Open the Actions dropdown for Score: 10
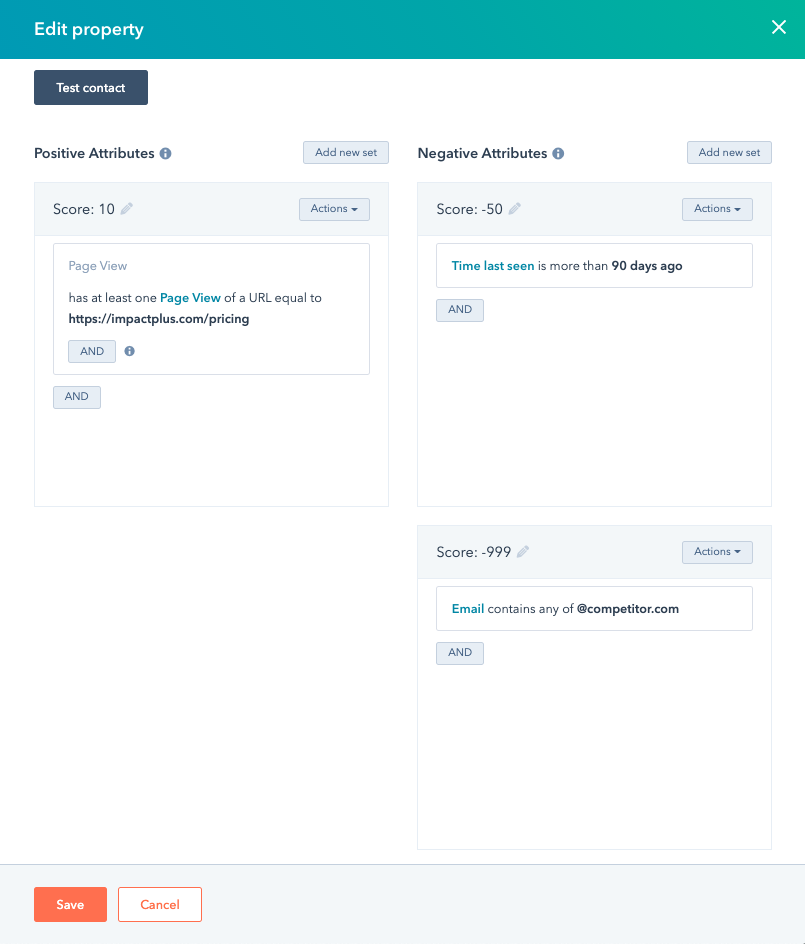Screen dimensions: 805x944 (x=334, y=209)
